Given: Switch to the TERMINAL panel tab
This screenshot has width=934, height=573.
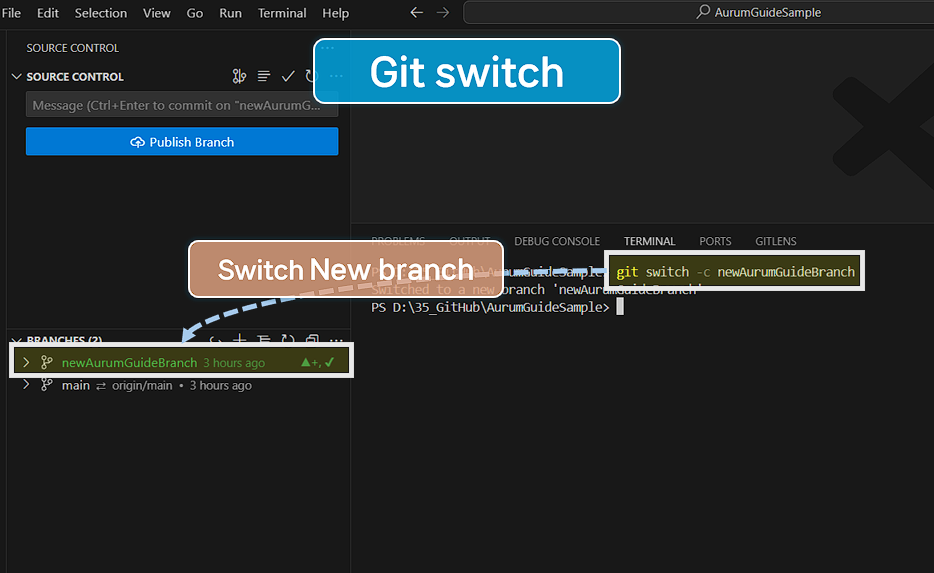Looking at the screenshot, I should (x=649, y=241).
